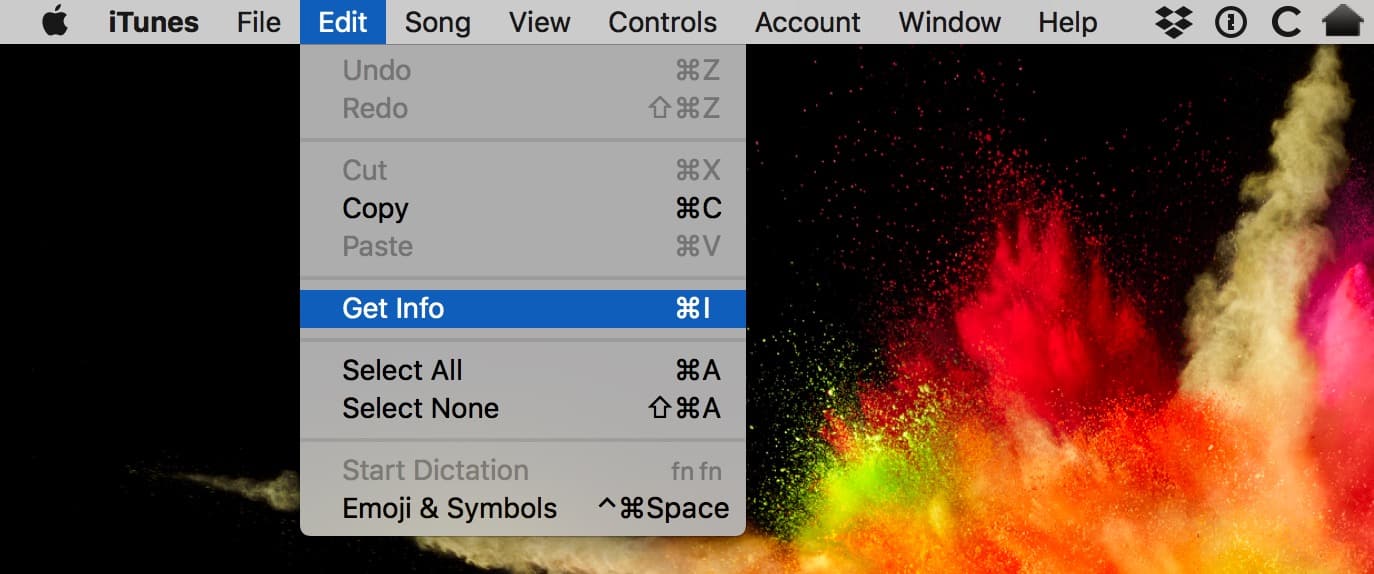Screen dimensions: 1374x574
Task: Choose Select All menu entry
Action: coord(402,370)
